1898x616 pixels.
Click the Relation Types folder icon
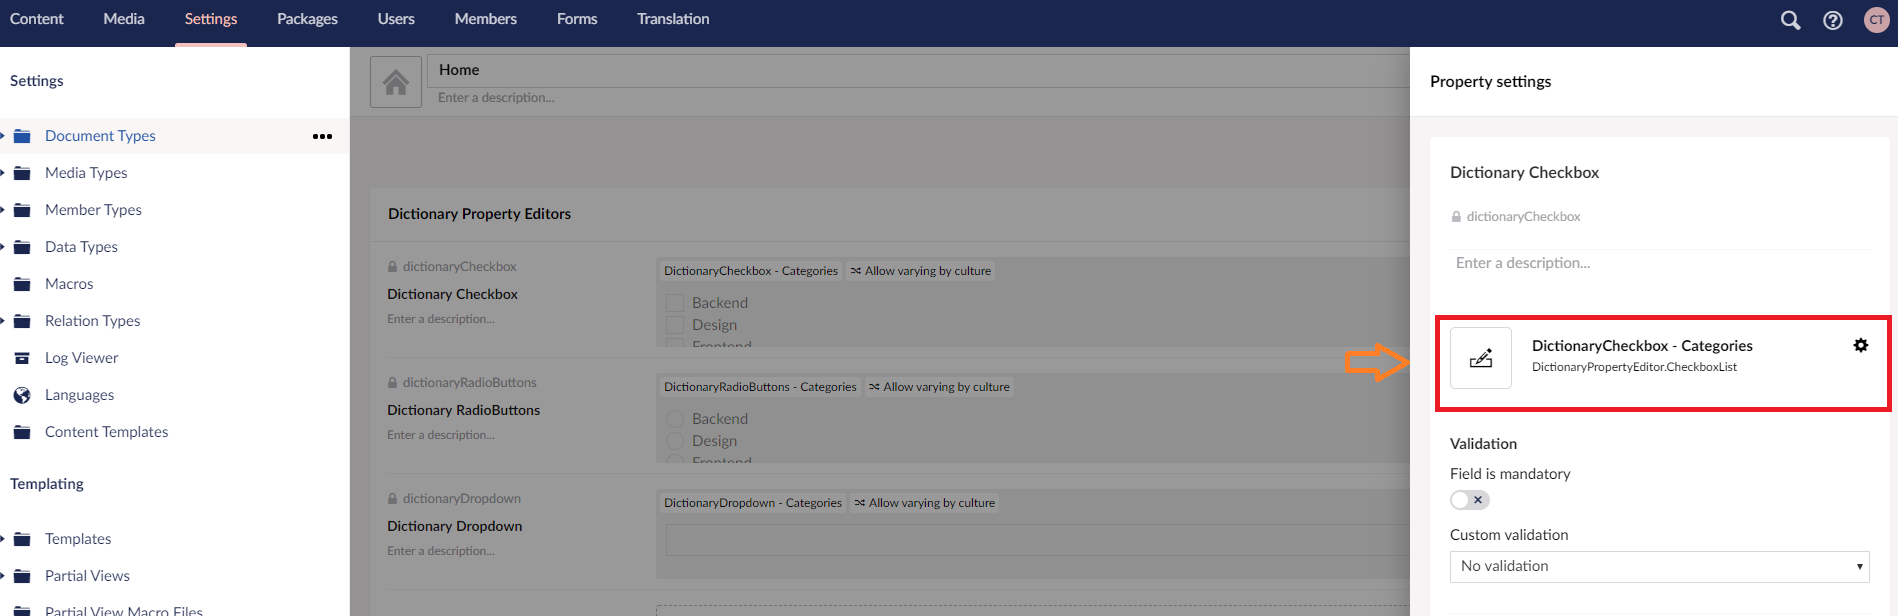22,321
